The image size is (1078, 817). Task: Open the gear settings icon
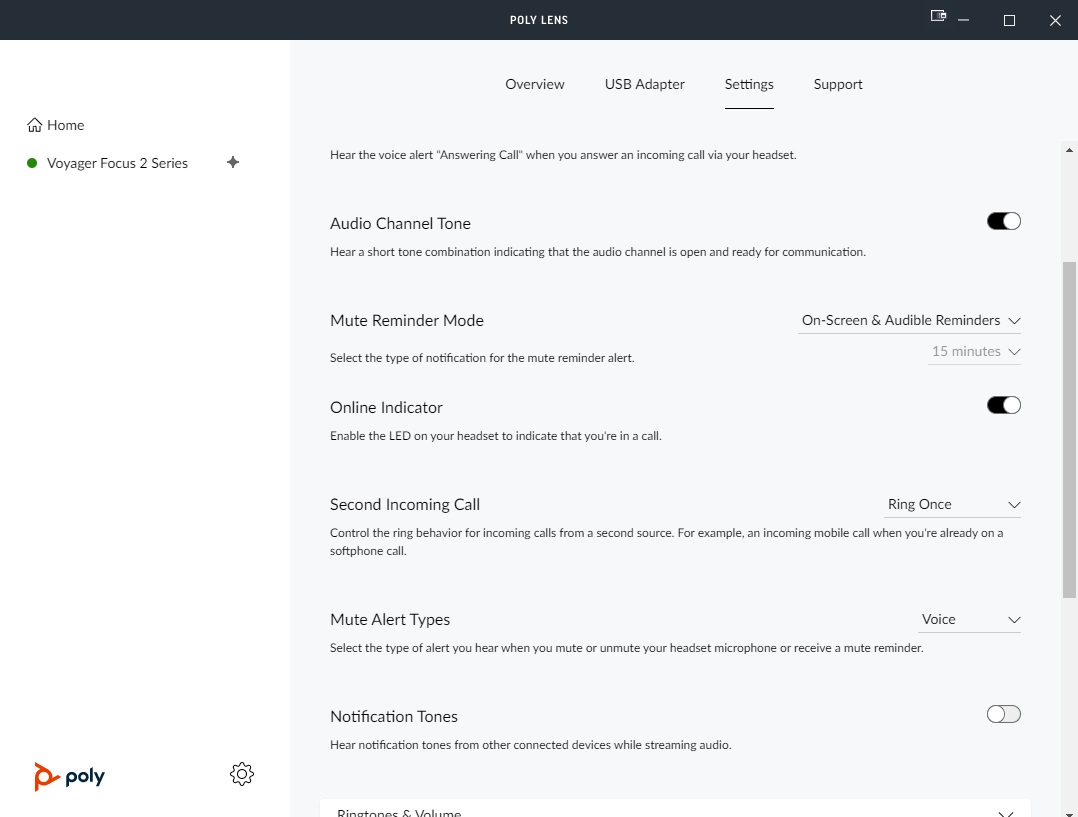tap(242, 773)
